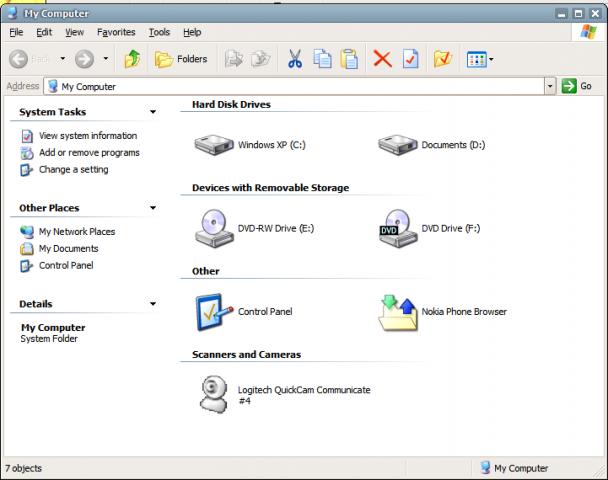Screen dimensions: 608x480
Task: Collapse the Details panel
Action: (x=153, y=304)
